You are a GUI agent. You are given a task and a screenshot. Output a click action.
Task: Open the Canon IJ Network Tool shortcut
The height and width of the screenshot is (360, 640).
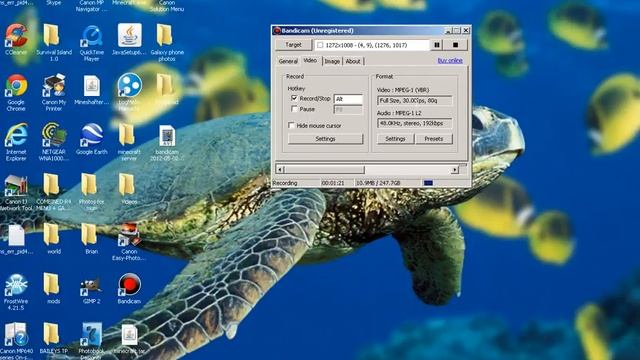pyautogui.click(x=16, y=192)
